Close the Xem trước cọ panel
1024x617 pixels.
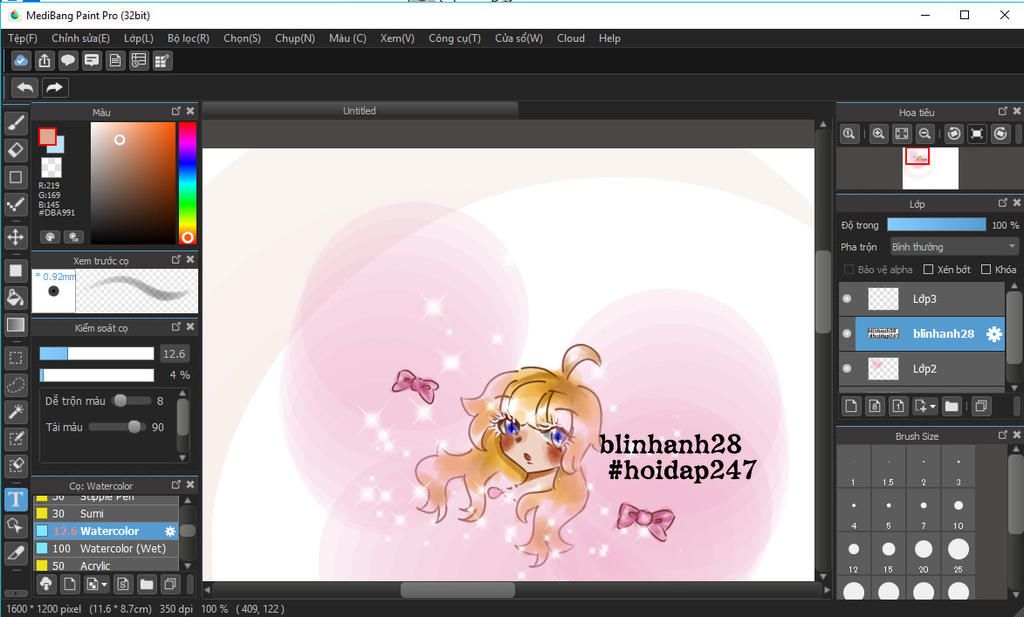[x=190, y=259]
